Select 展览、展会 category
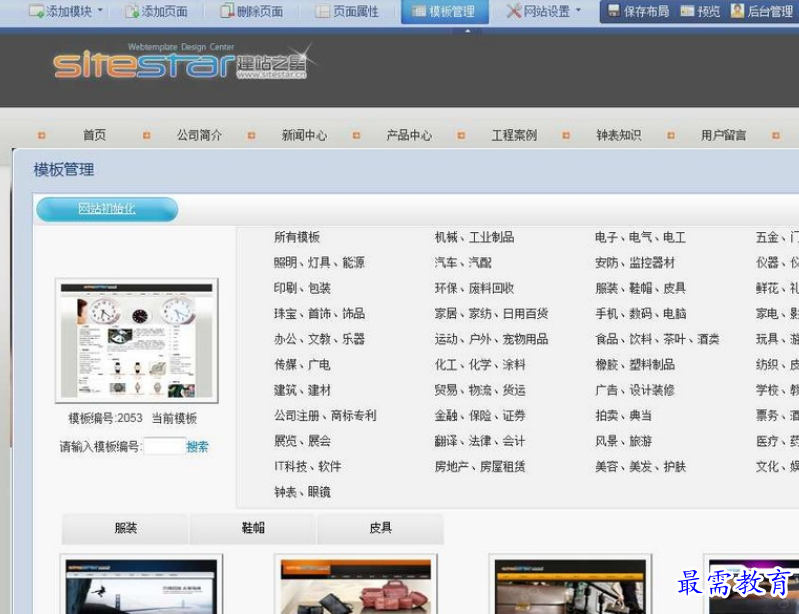The width and height of the screenshot is (799, 614). [302, 441]
